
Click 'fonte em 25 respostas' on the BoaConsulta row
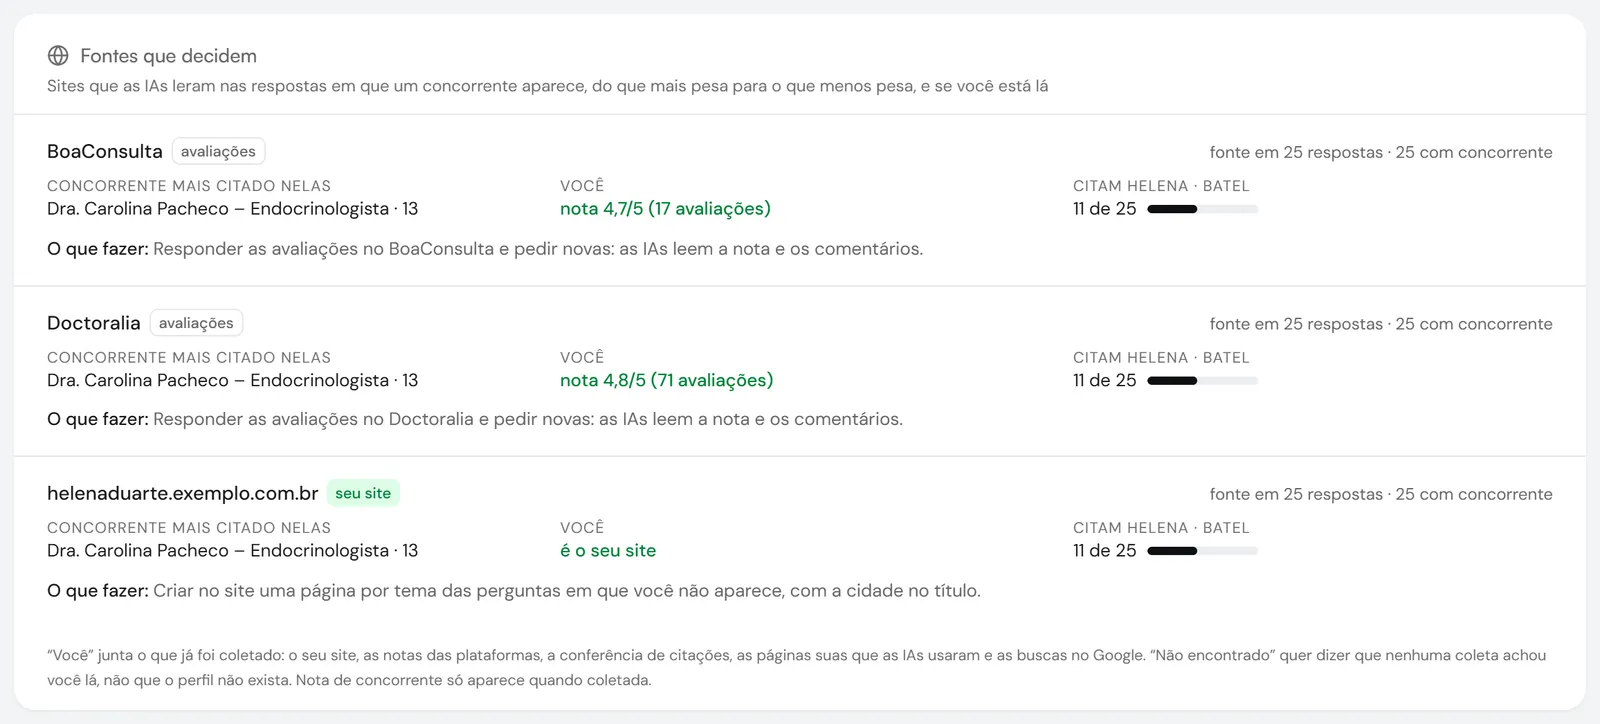[x=1296, y=152]
